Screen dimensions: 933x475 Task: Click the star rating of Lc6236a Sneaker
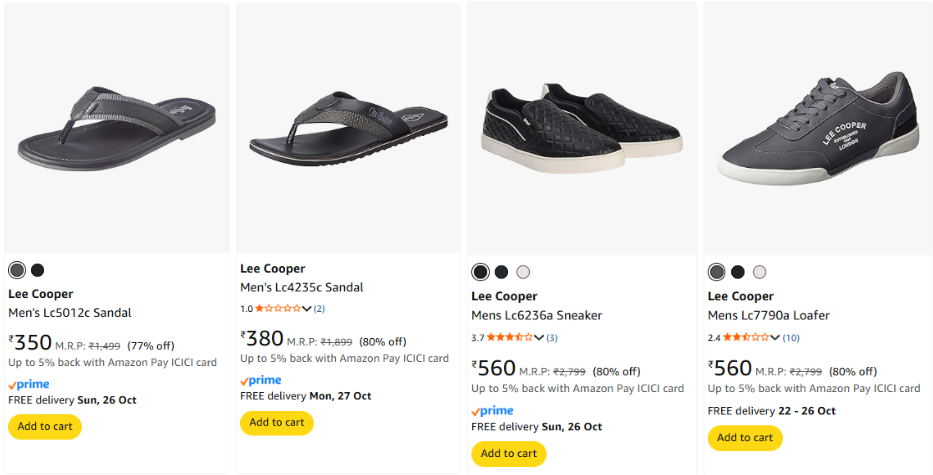click(511, 338)
